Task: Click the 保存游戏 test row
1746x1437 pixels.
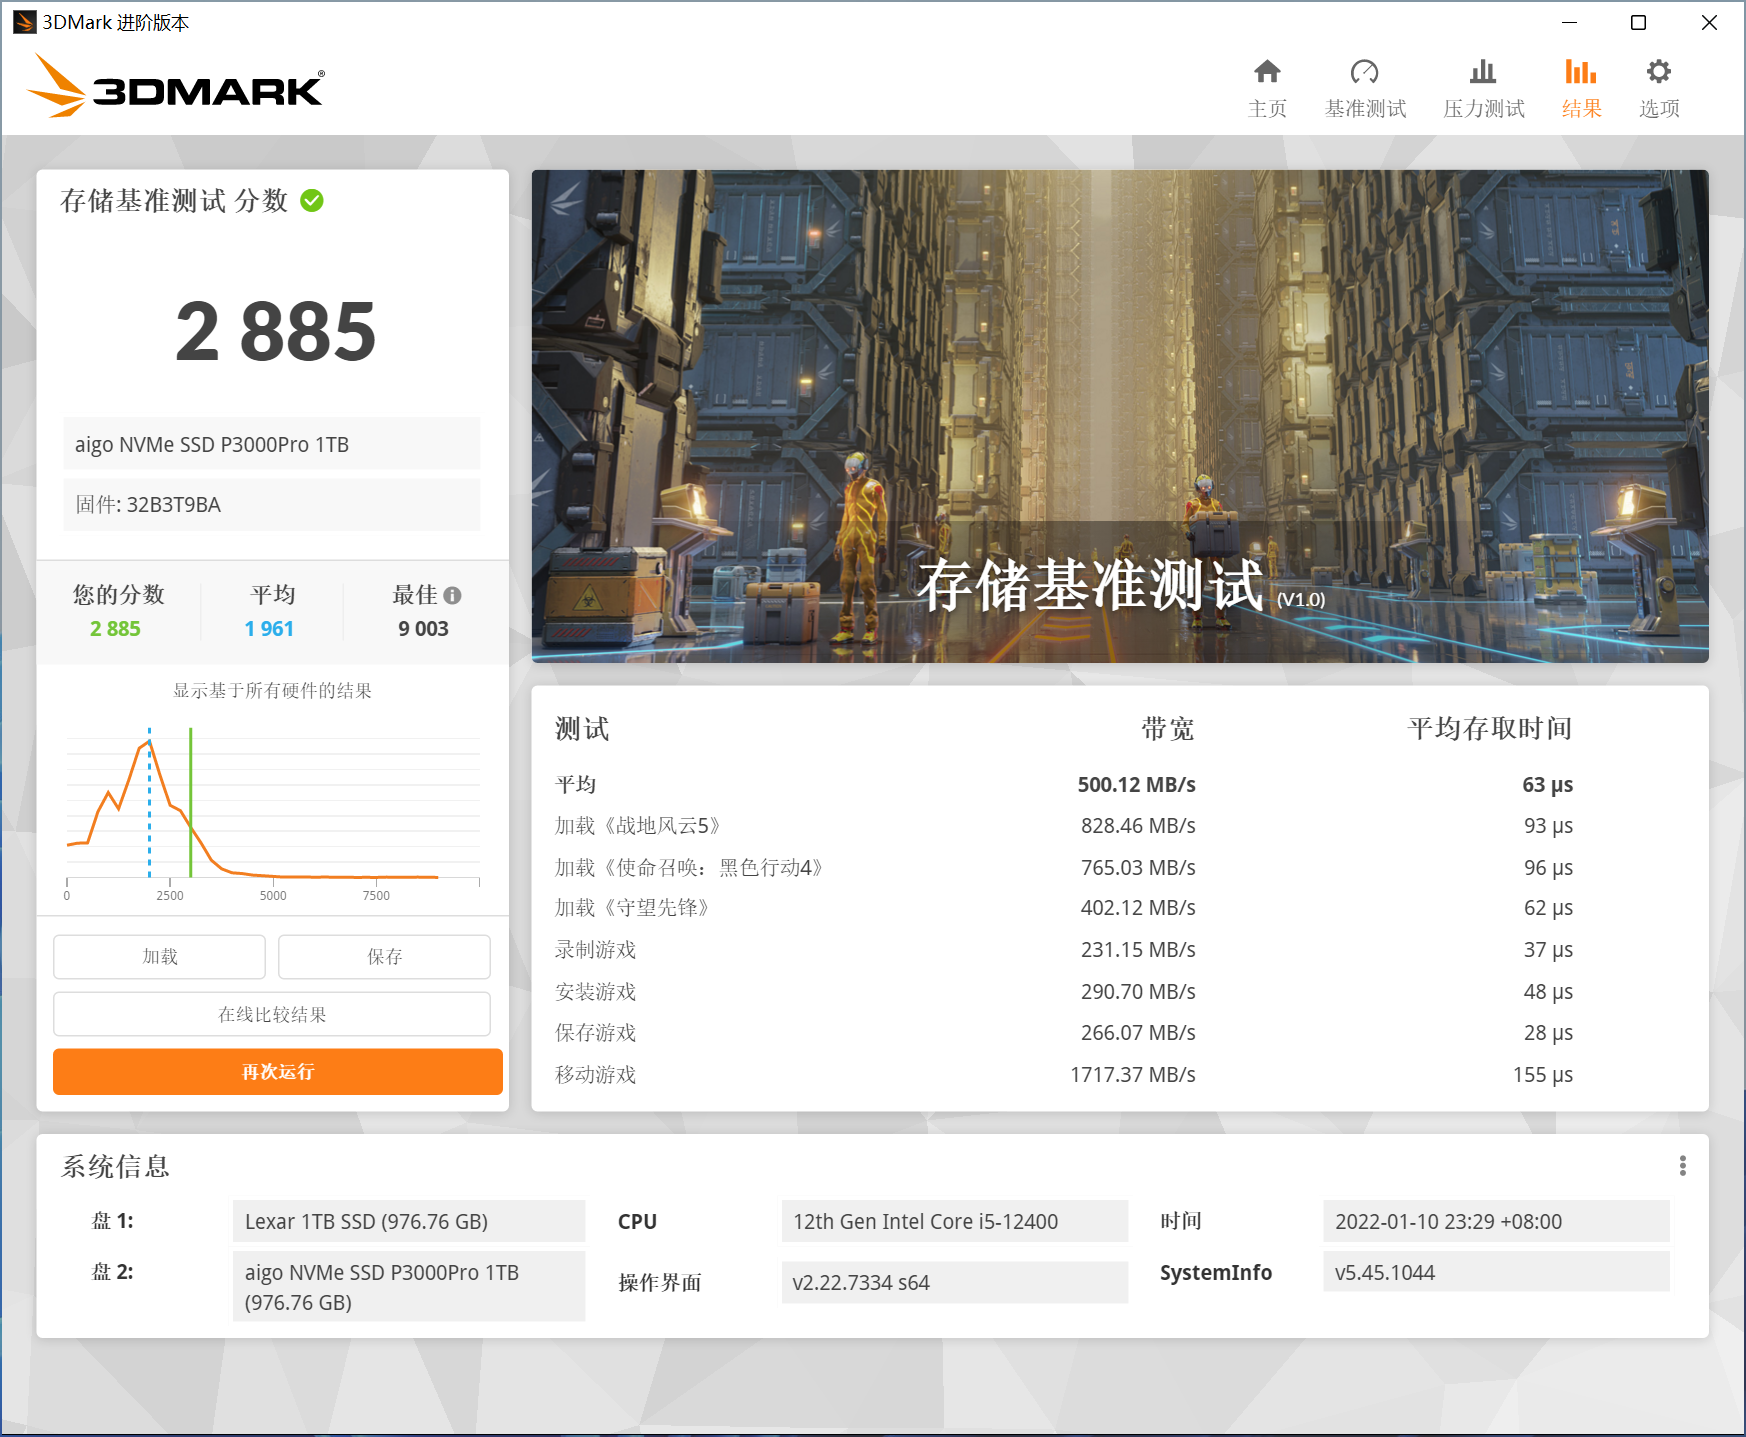Action: click(1064, 1033)
